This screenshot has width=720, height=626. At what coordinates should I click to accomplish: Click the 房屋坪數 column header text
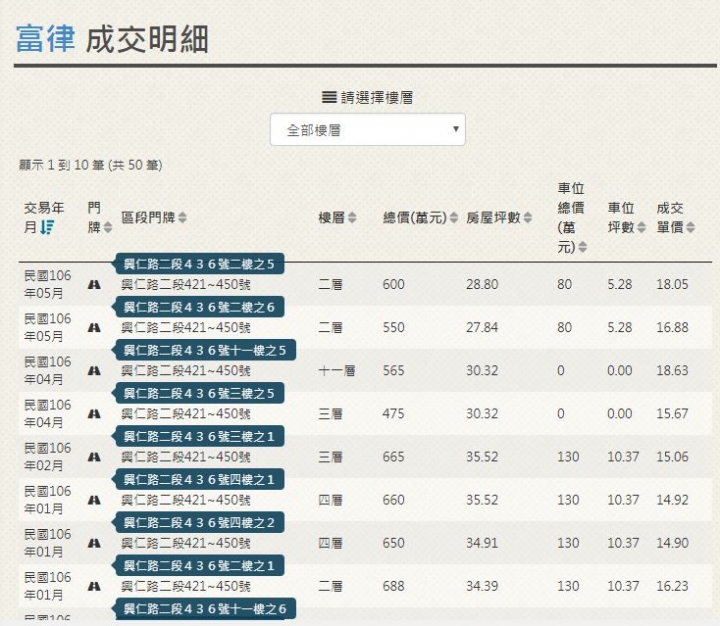point(494,218)
